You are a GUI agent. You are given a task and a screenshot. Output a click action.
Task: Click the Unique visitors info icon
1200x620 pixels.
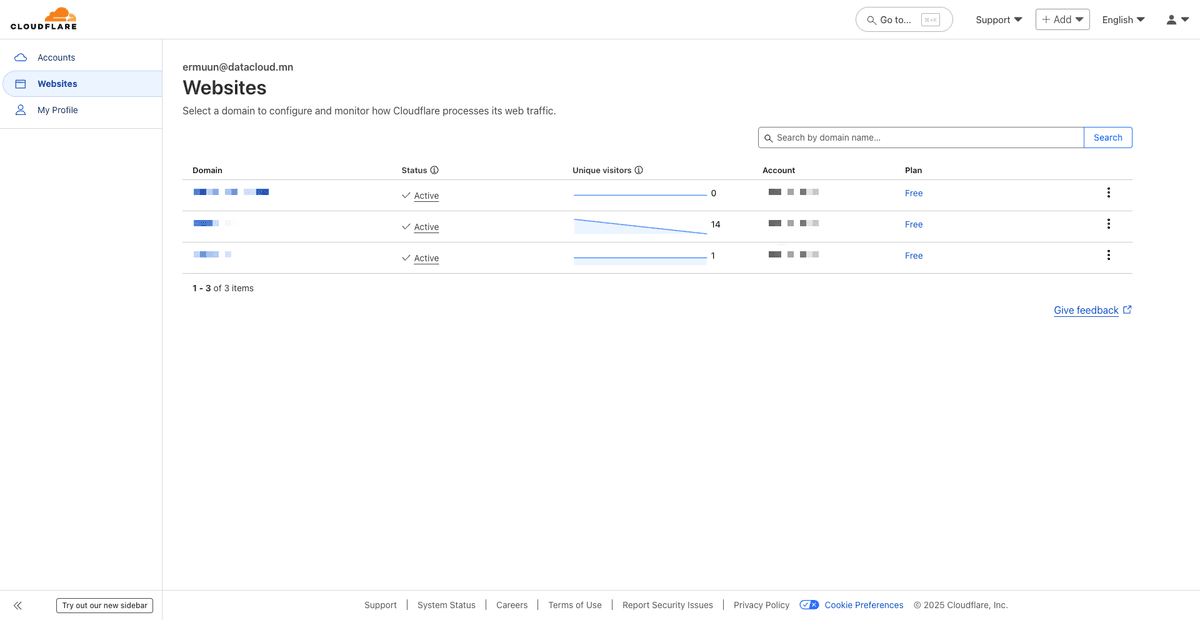point(639,170)
